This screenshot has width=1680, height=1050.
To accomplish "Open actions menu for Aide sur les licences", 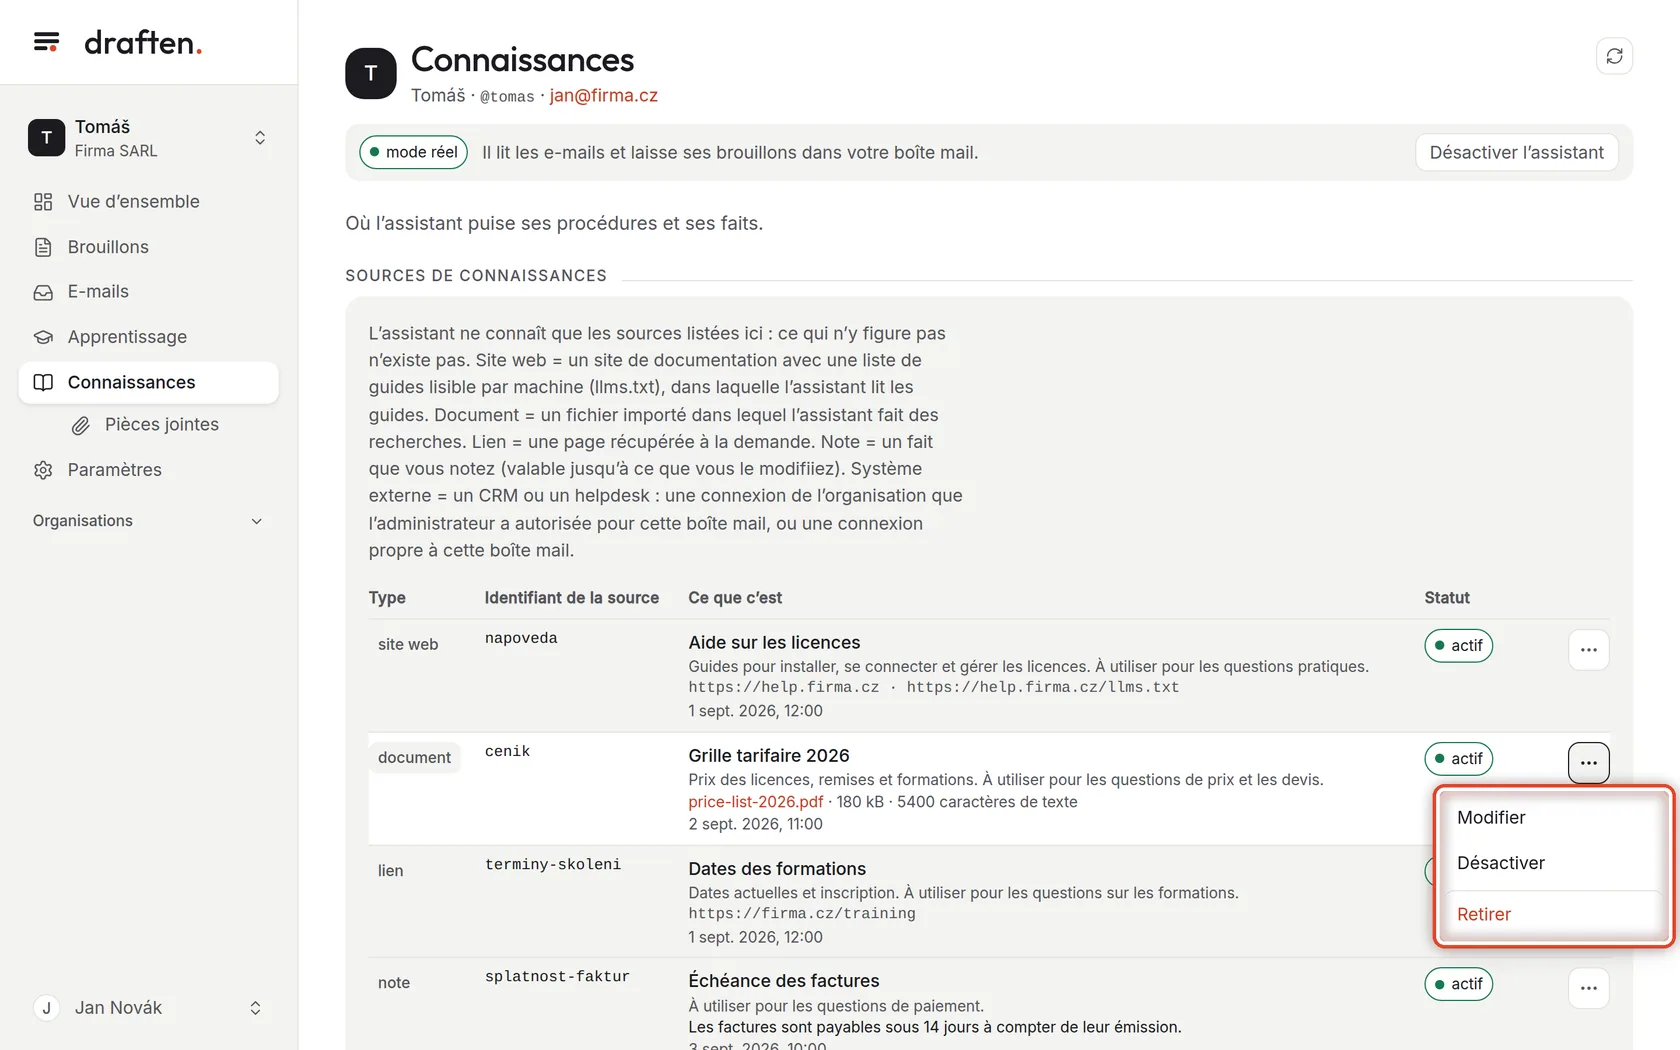I will [x=1588, y=650].
